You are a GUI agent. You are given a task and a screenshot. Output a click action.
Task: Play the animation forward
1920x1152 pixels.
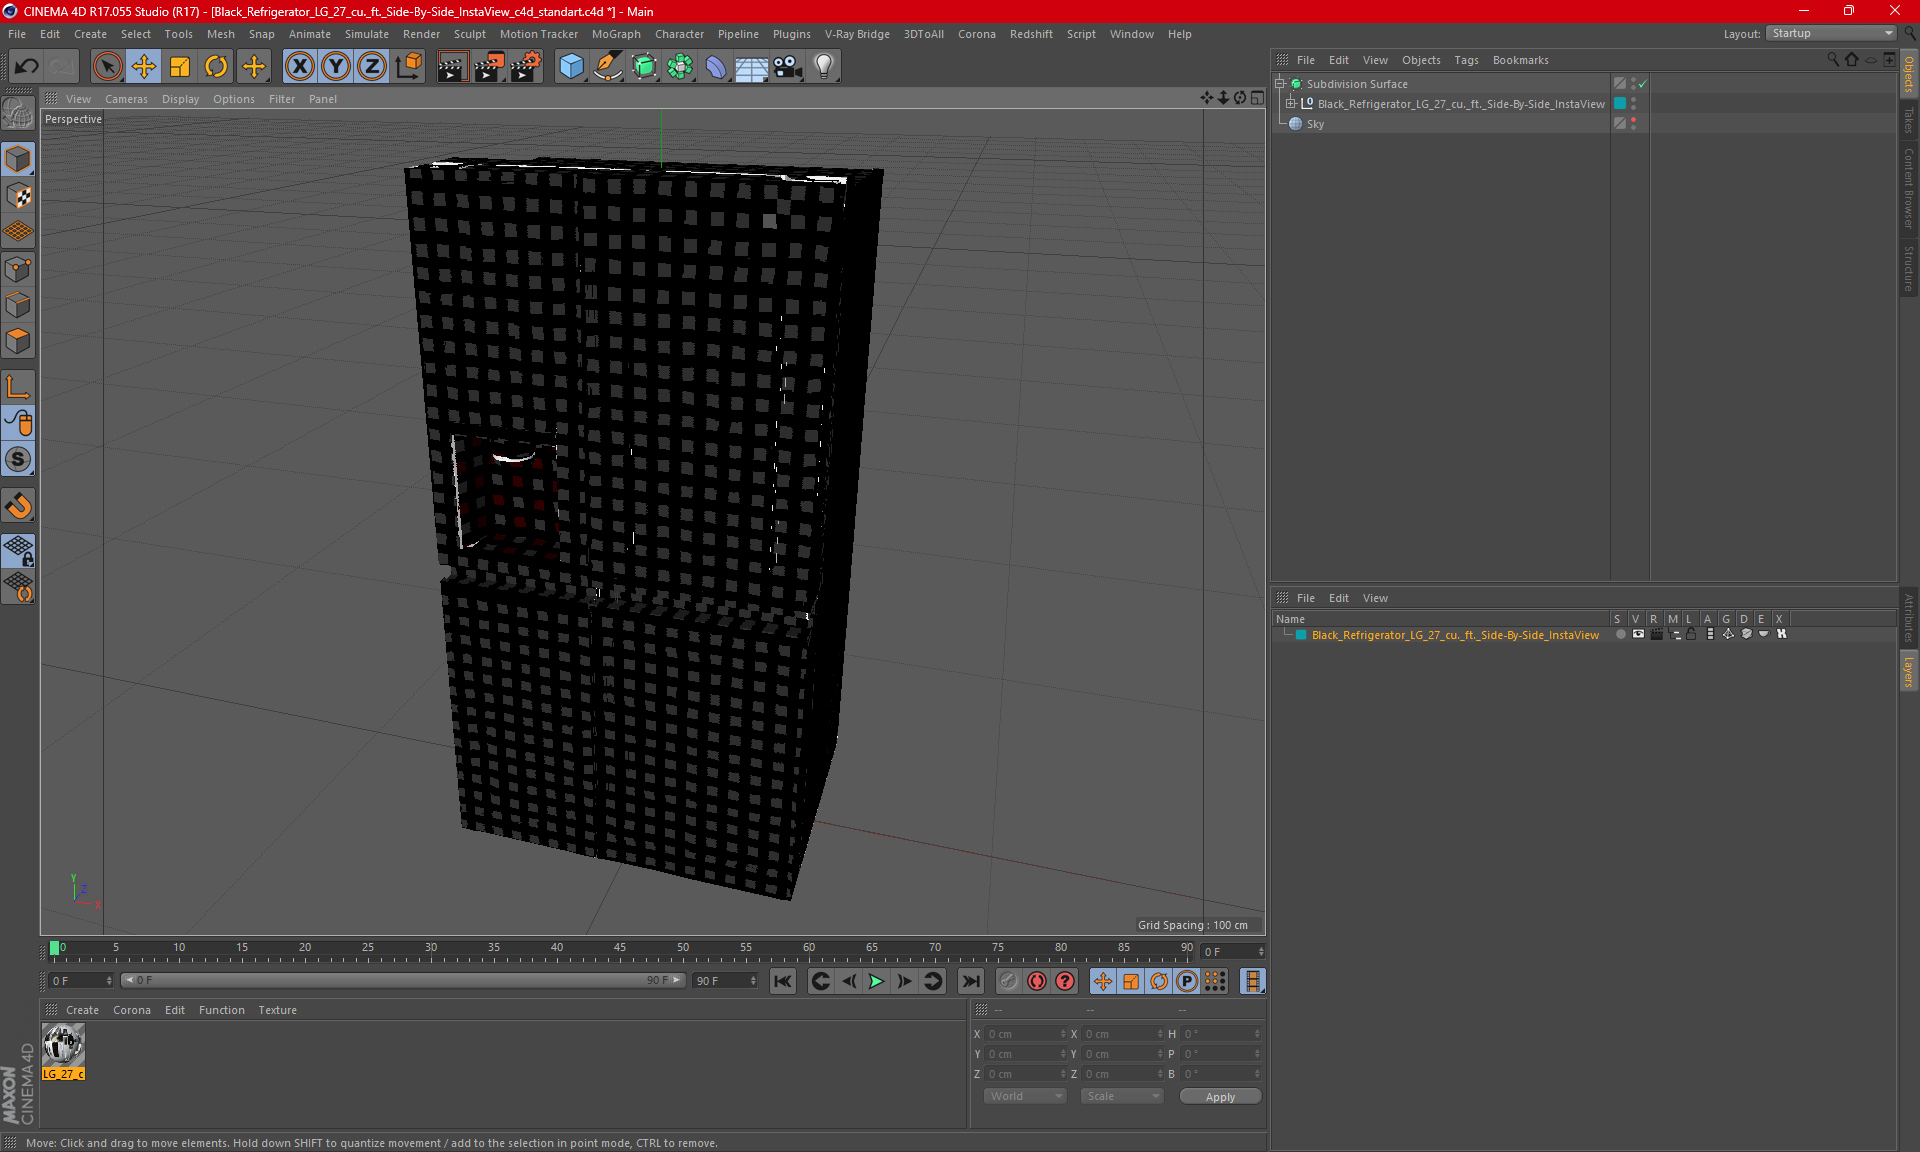coord(876,981)
